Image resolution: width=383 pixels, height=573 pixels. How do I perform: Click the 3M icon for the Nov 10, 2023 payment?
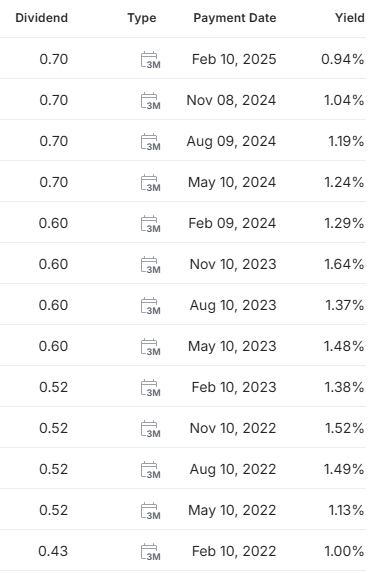coord(151,265)
